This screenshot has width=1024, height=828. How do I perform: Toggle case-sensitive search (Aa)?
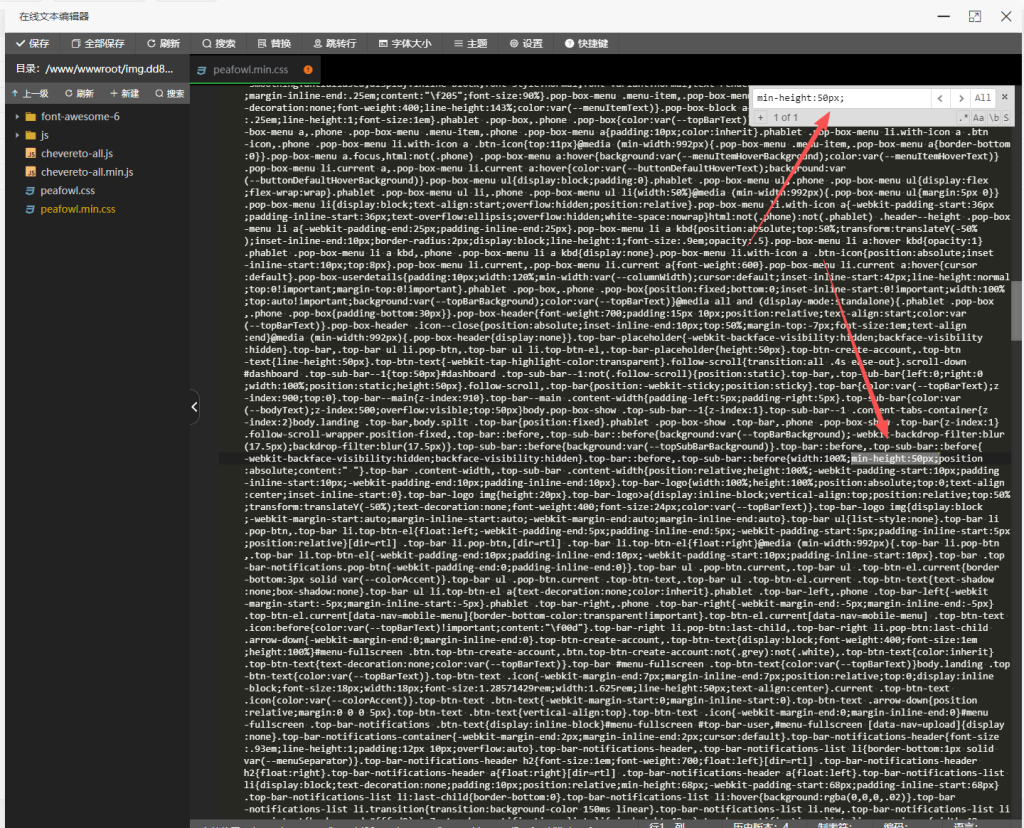979,118
